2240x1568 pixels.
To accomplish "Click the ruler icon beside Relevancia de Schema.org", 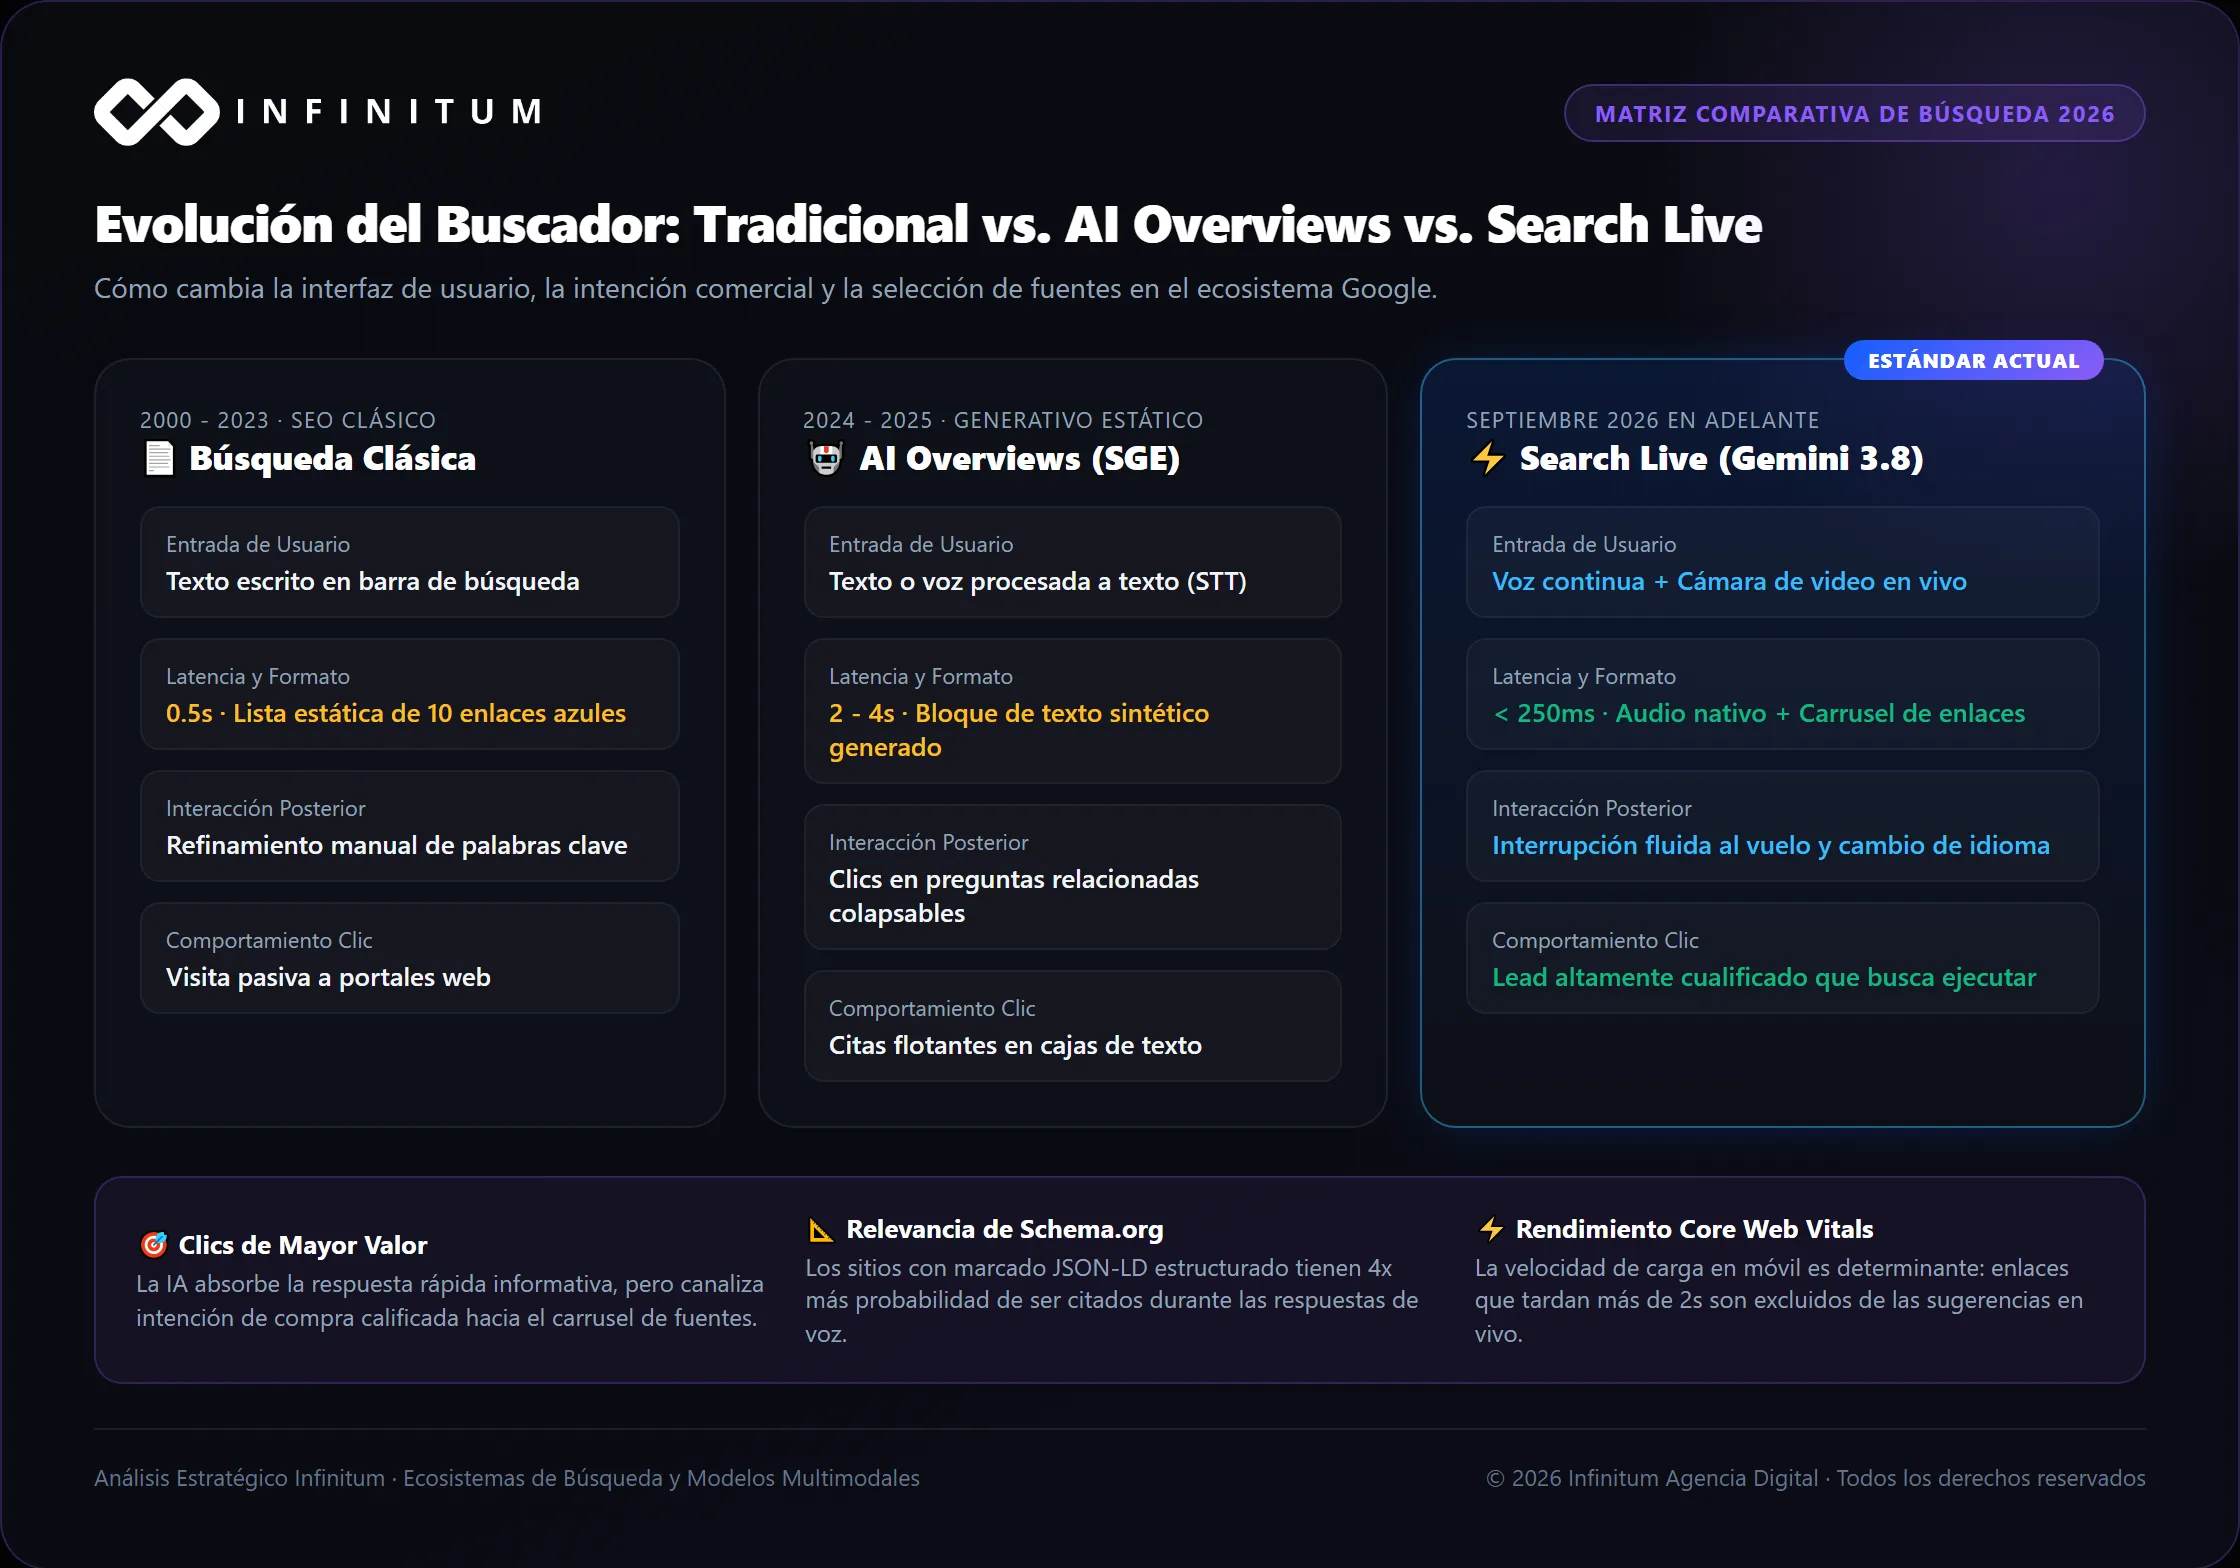I will point(821,1229).
